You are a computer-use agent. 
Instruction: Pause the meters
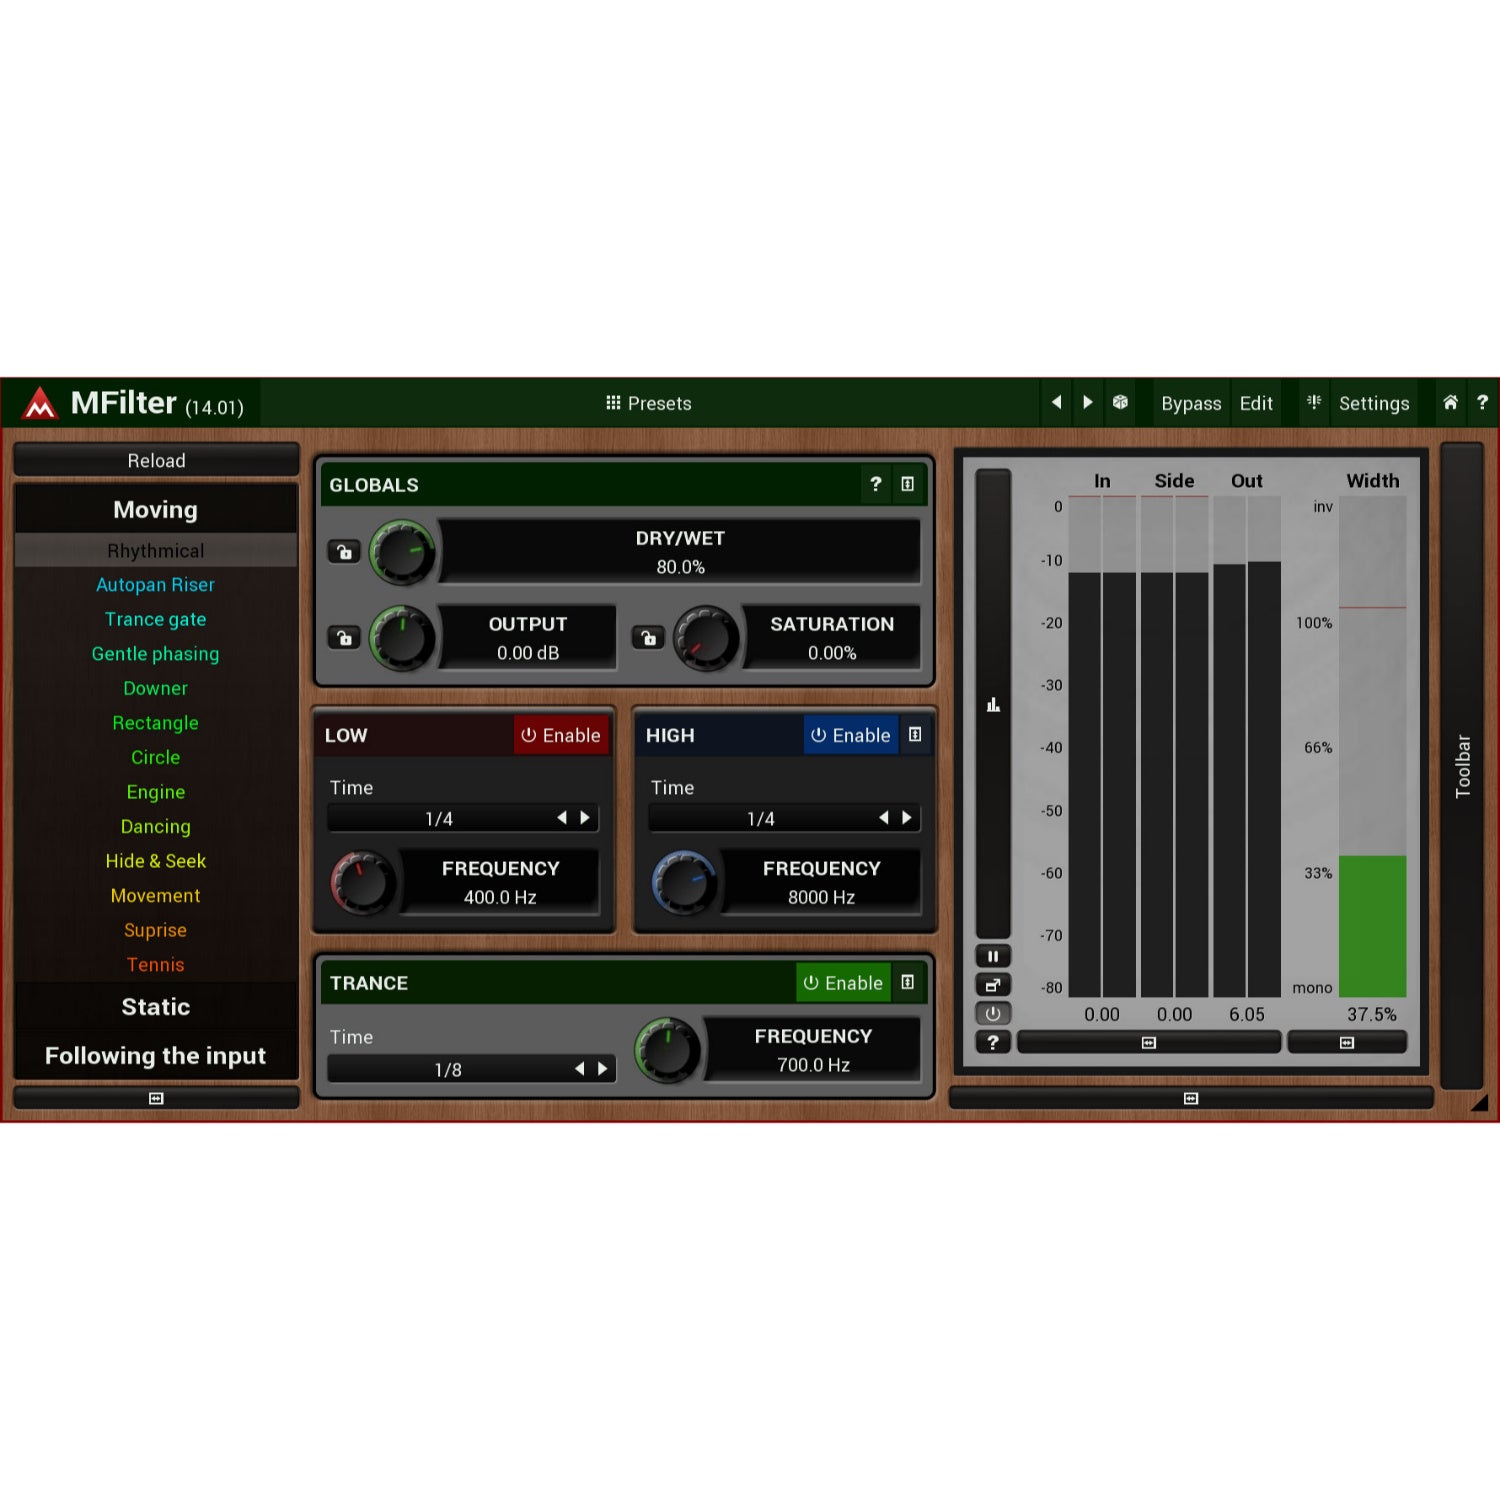[993, 956]
